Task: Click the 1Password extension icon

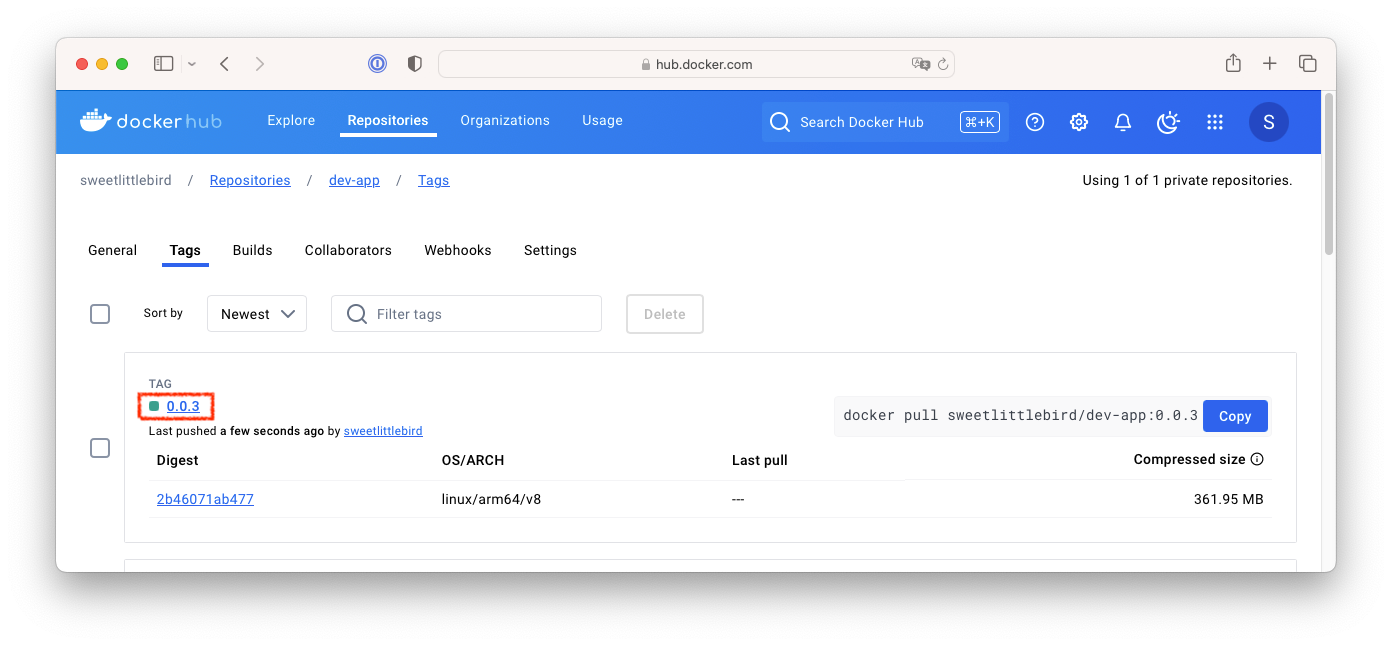Action: click(x=377, y=64)
